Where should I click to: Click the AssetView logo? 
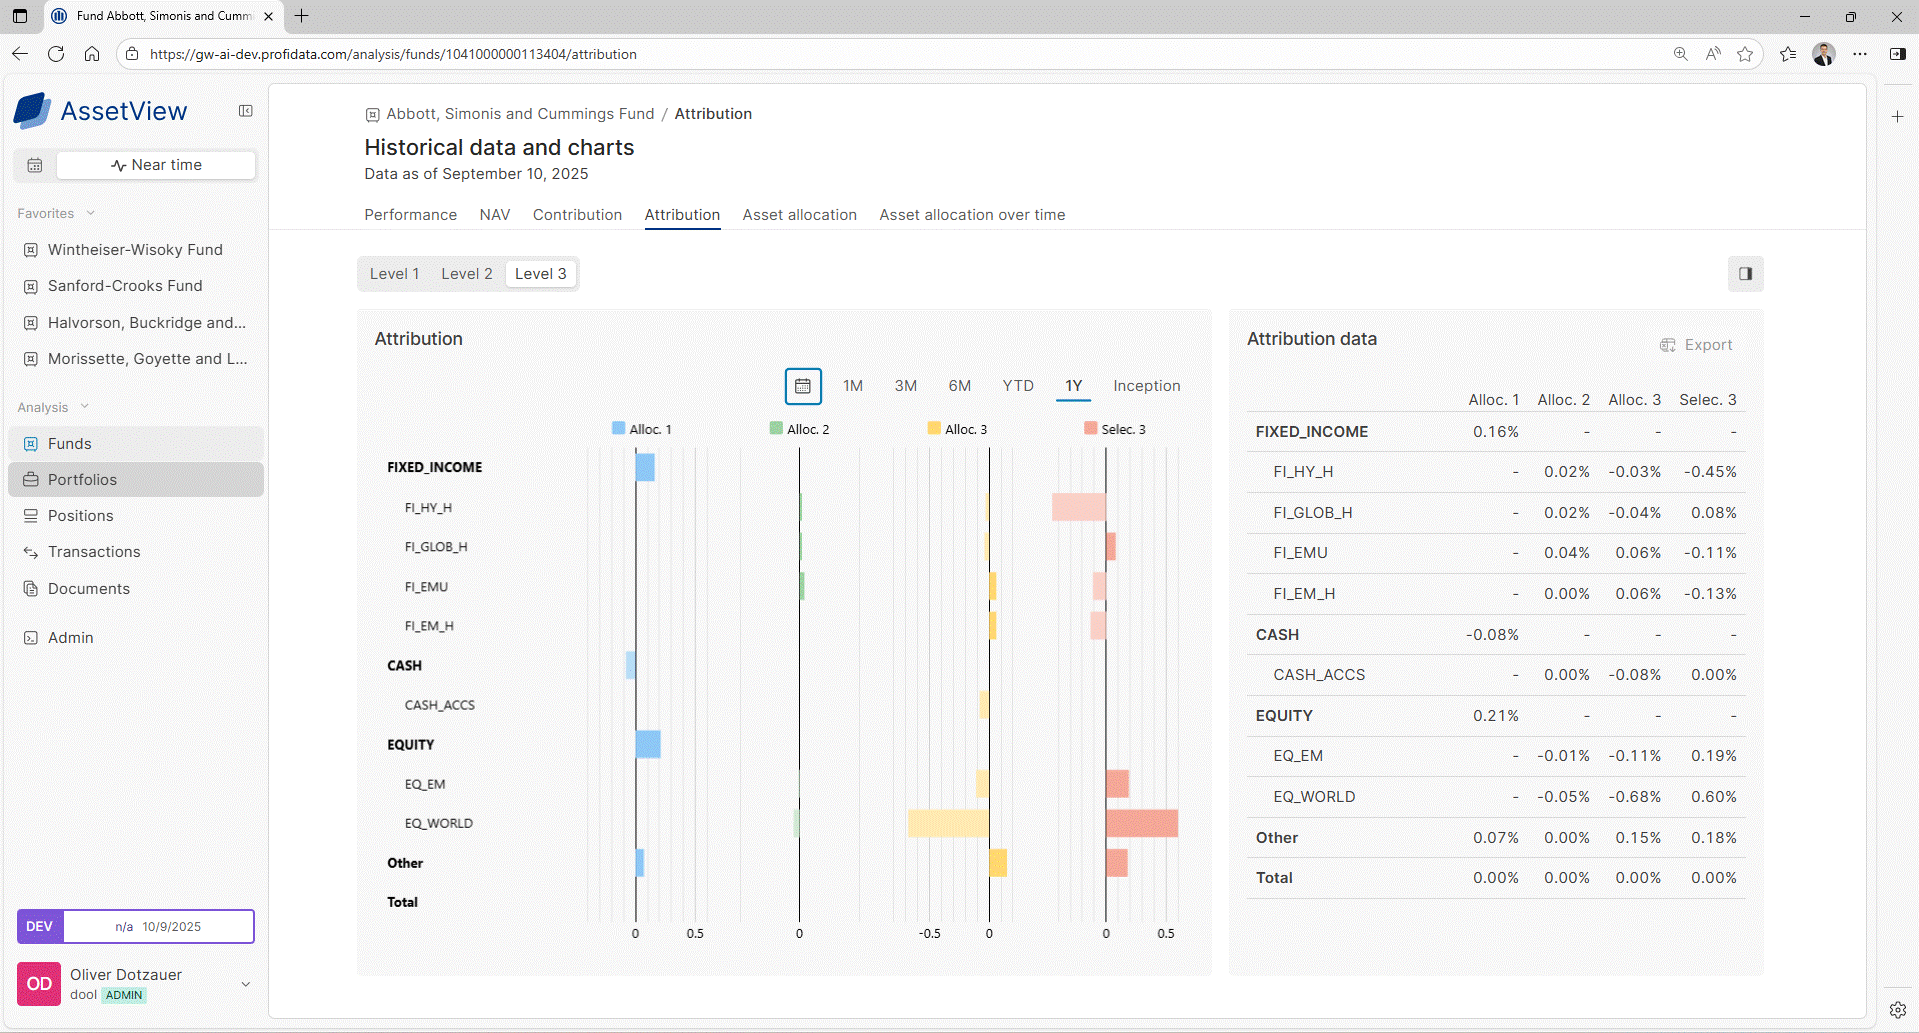(x=101, y=111)
